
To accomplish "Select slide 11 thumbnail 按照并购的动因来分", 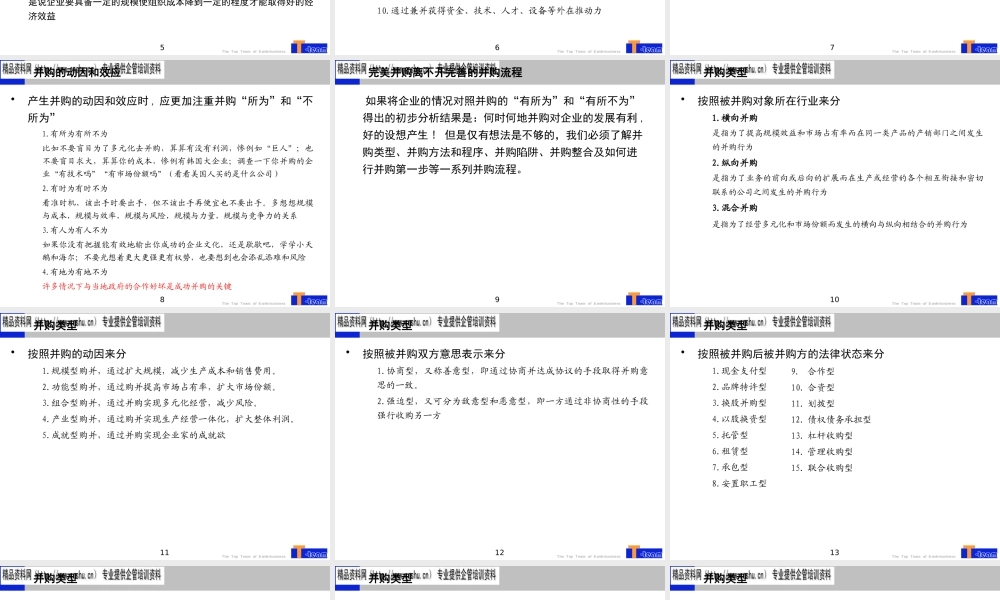I will point(165,436).
